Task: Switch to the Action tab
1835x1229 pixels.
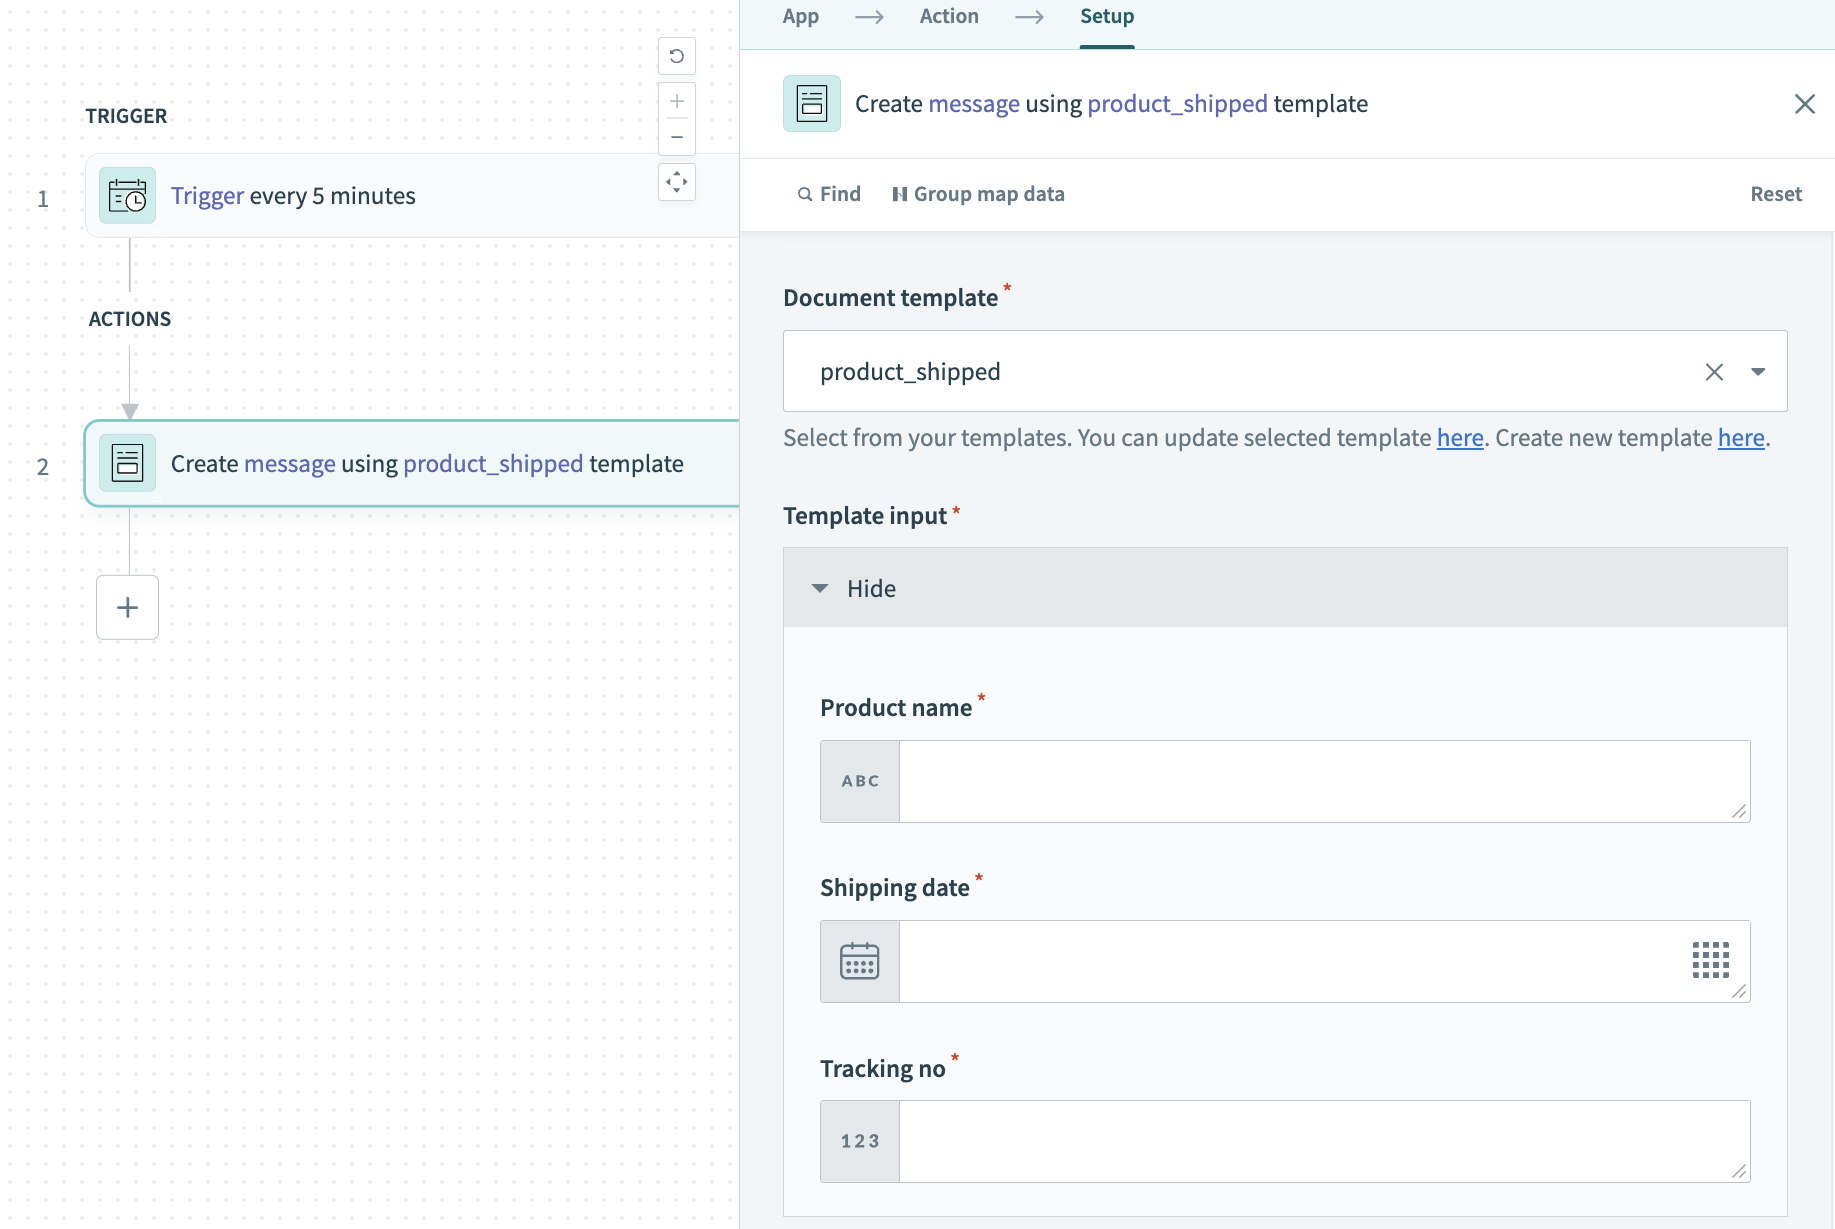Action: [948, 16]
